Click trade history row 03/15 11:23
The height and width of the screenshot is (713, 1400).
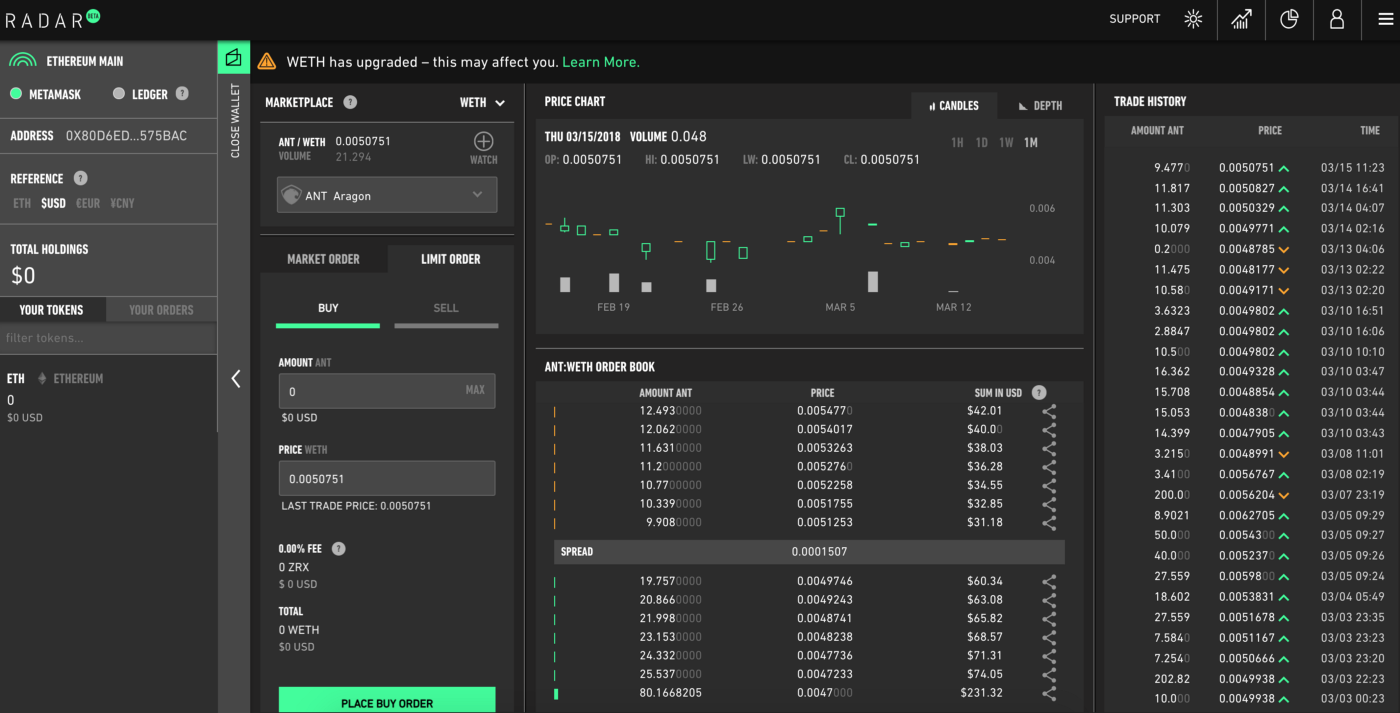(x=1252, y=168)
